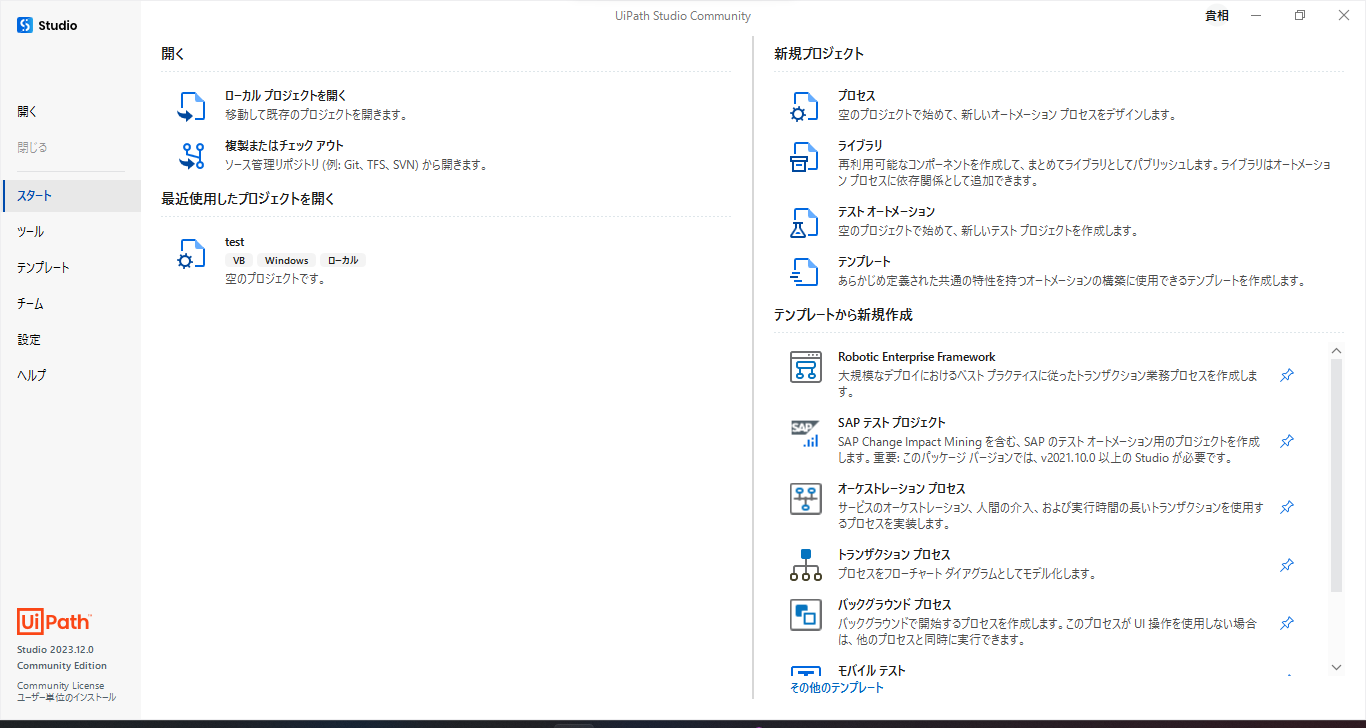The width and height of the screenshot is (1366, 728).
Task: Create a new テスト オートメーション project
Action: click(x=886, y=212)
